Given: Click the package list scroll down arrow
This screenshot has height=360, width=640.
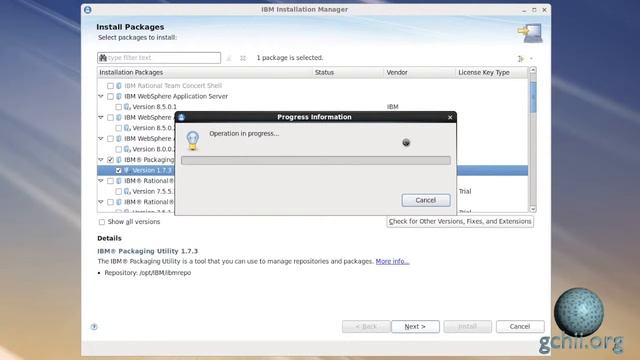Looking at the screenshot, I should (533, 209).
